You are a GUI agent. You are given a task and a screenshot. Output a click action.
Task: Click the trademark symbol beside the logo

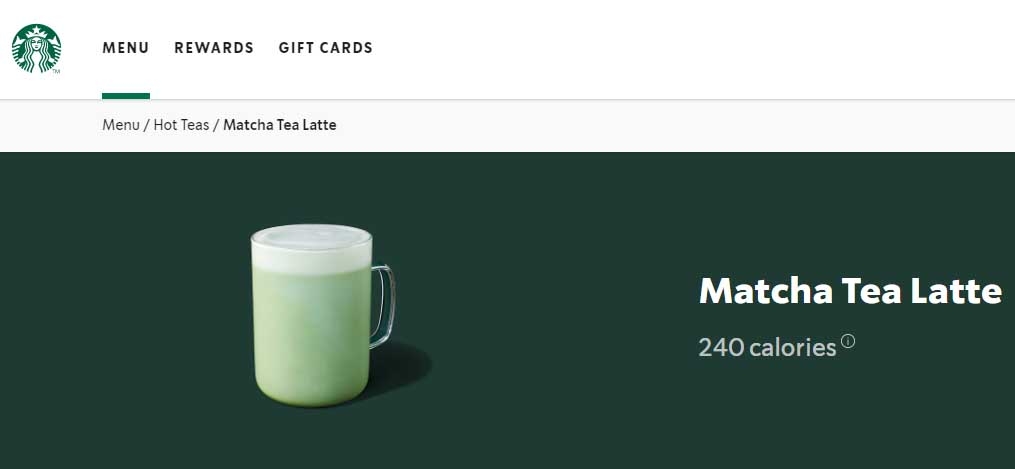(x=56, y=71)
